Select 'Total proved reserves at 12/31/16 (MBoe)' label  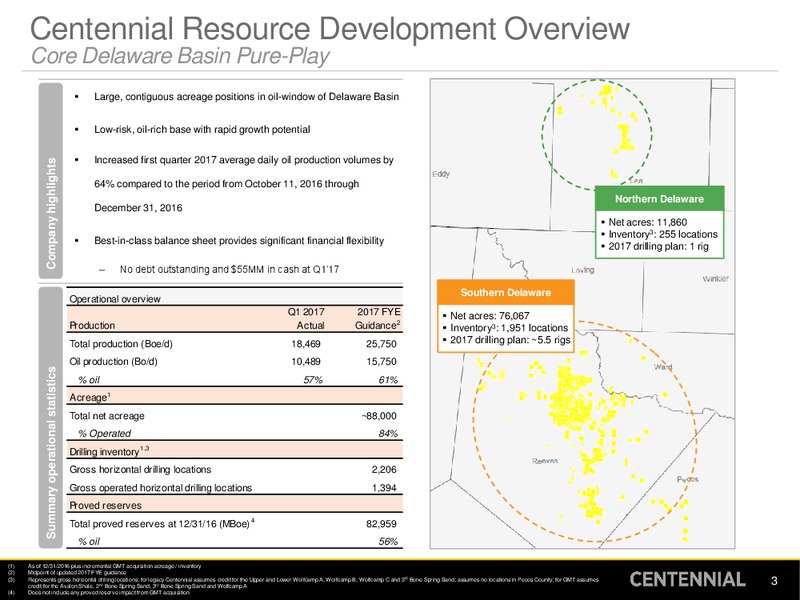point(162,523)
